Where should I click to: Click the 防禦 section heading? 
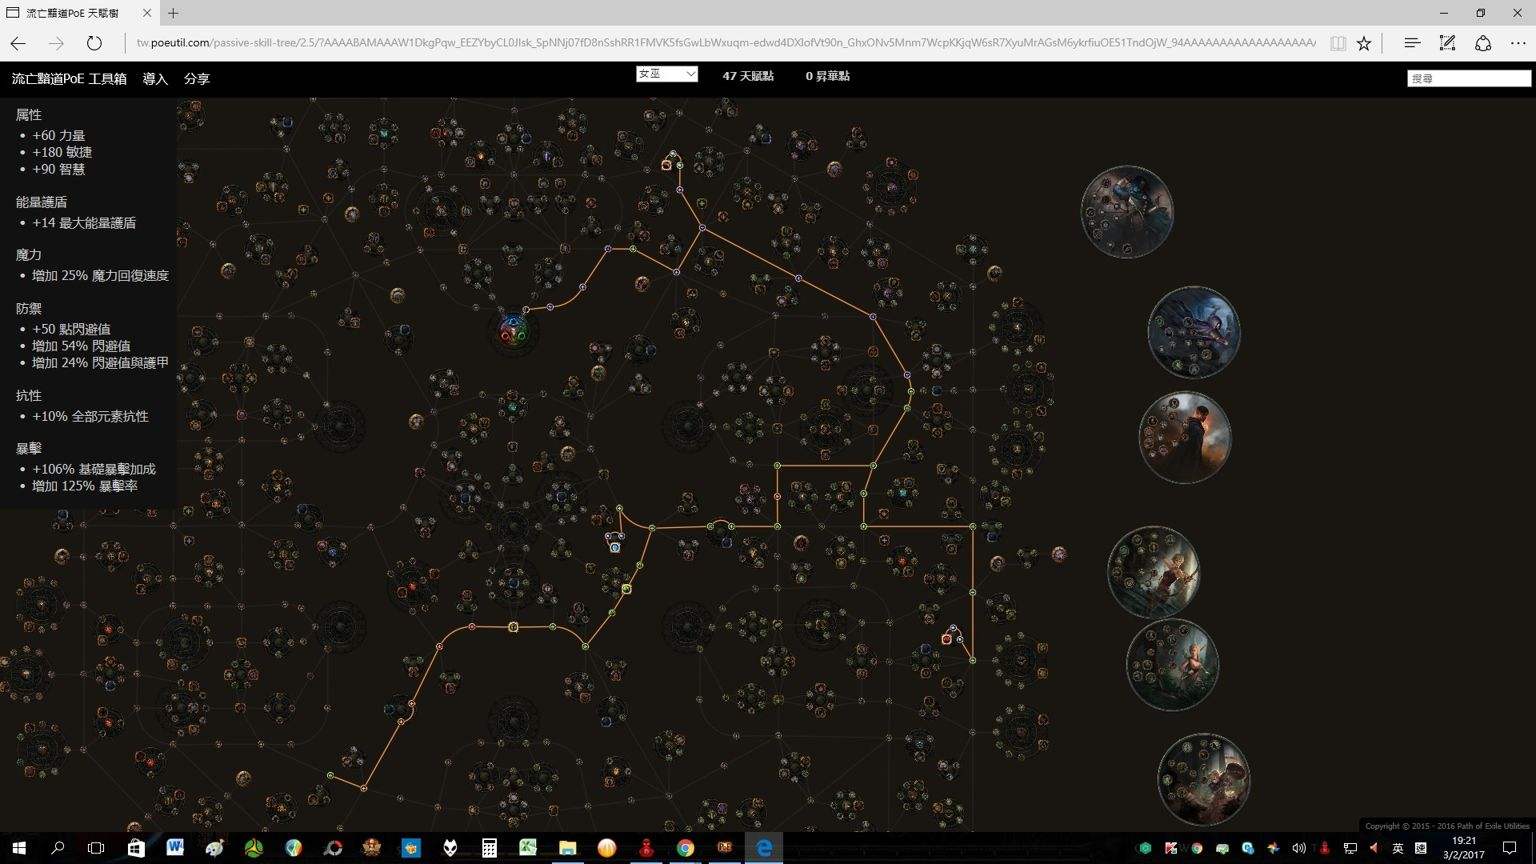tap(29, 309)
